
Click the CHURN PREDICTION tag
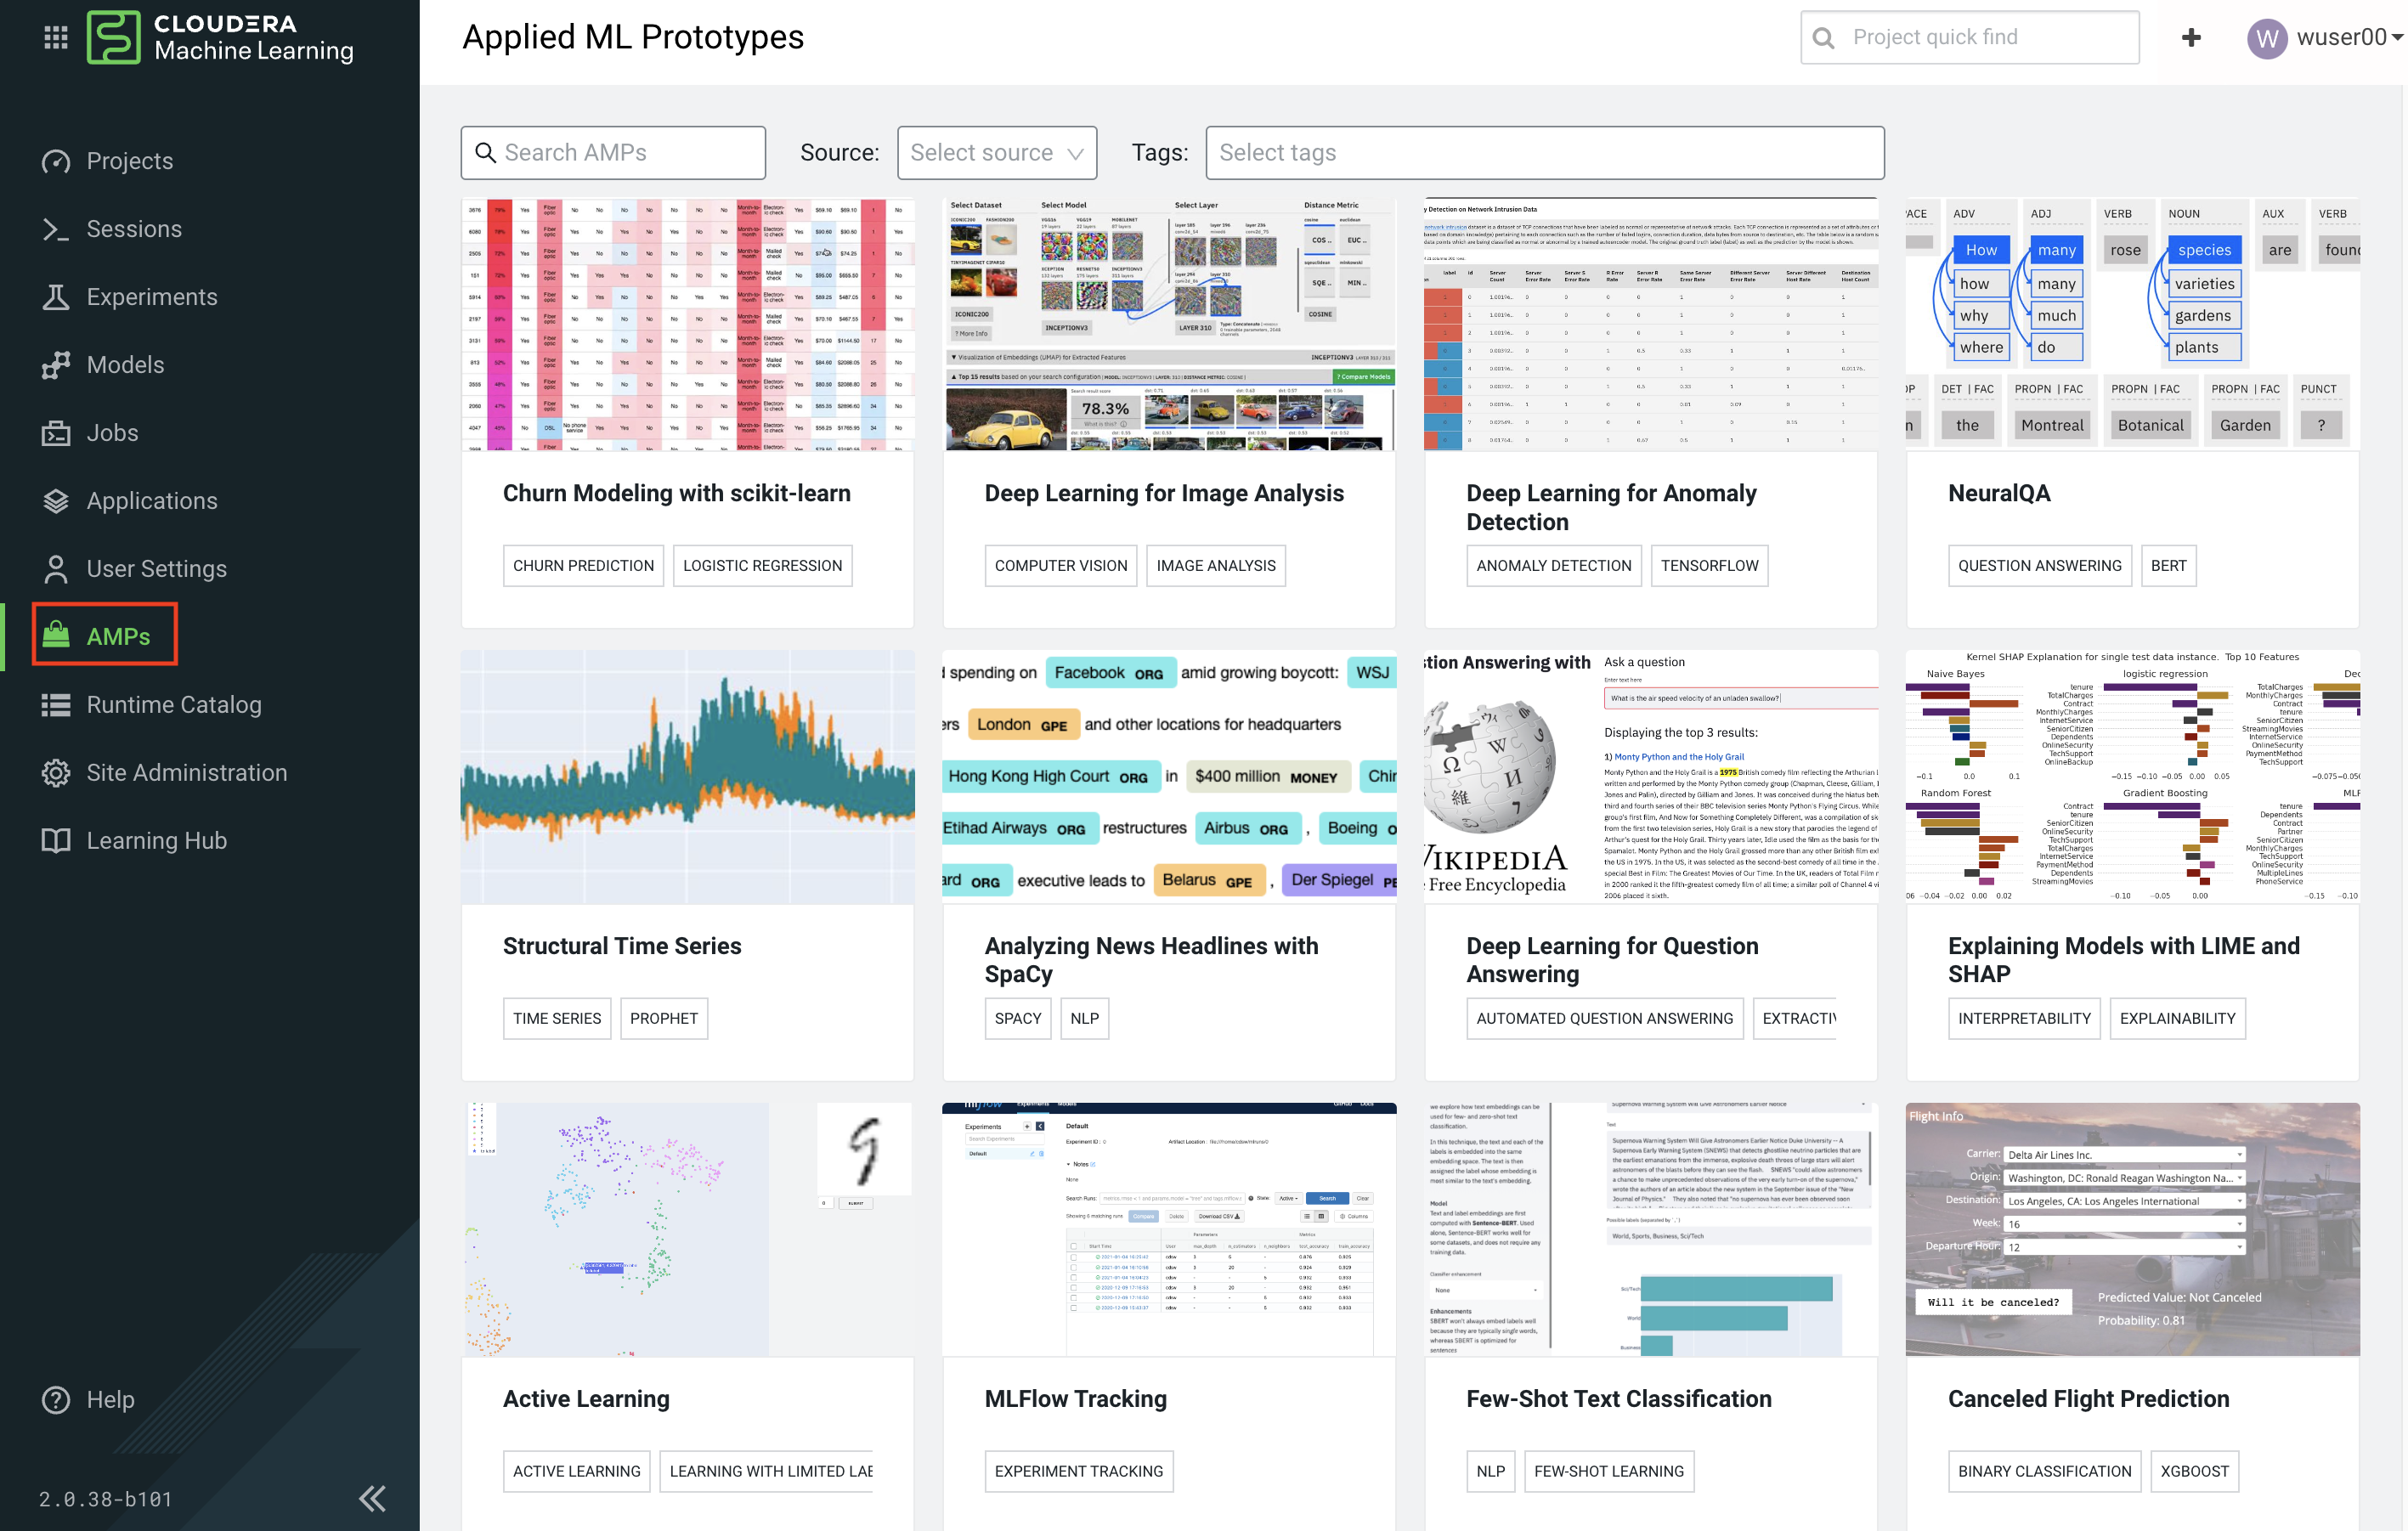pos(583,565)
